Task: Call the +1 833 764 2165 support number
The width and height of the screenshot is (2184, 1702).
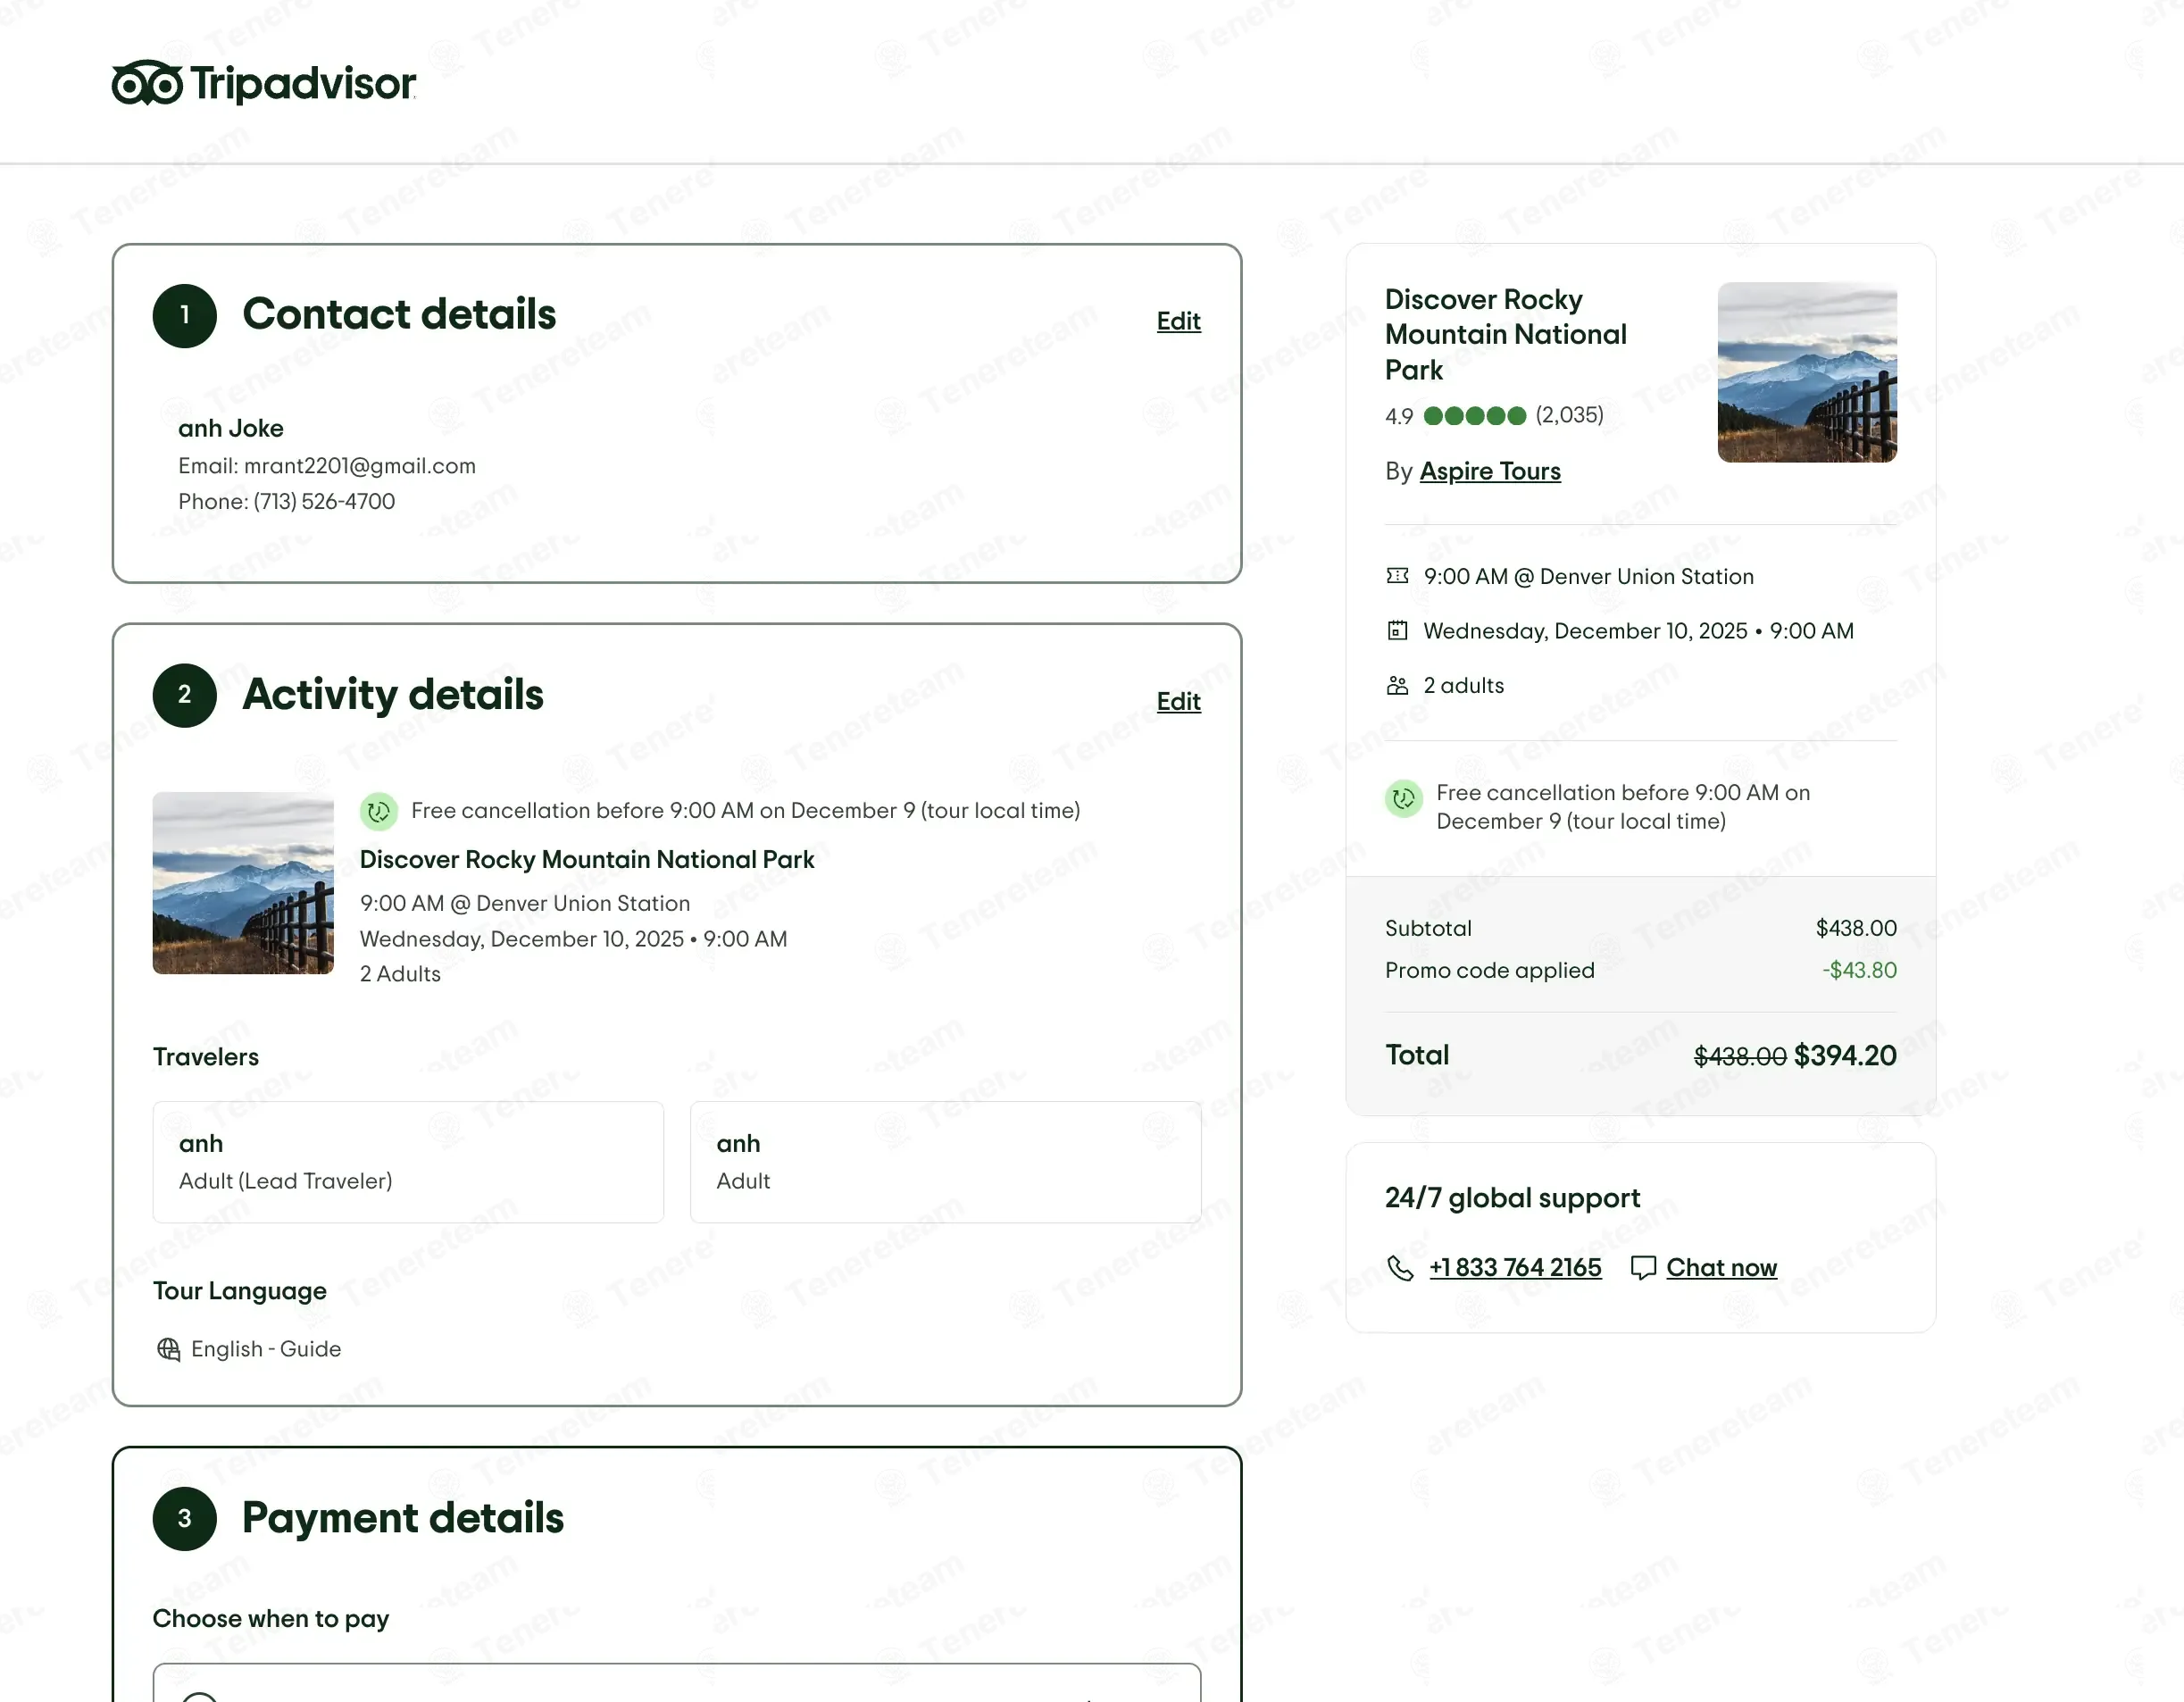Action: [1514, 1268]
